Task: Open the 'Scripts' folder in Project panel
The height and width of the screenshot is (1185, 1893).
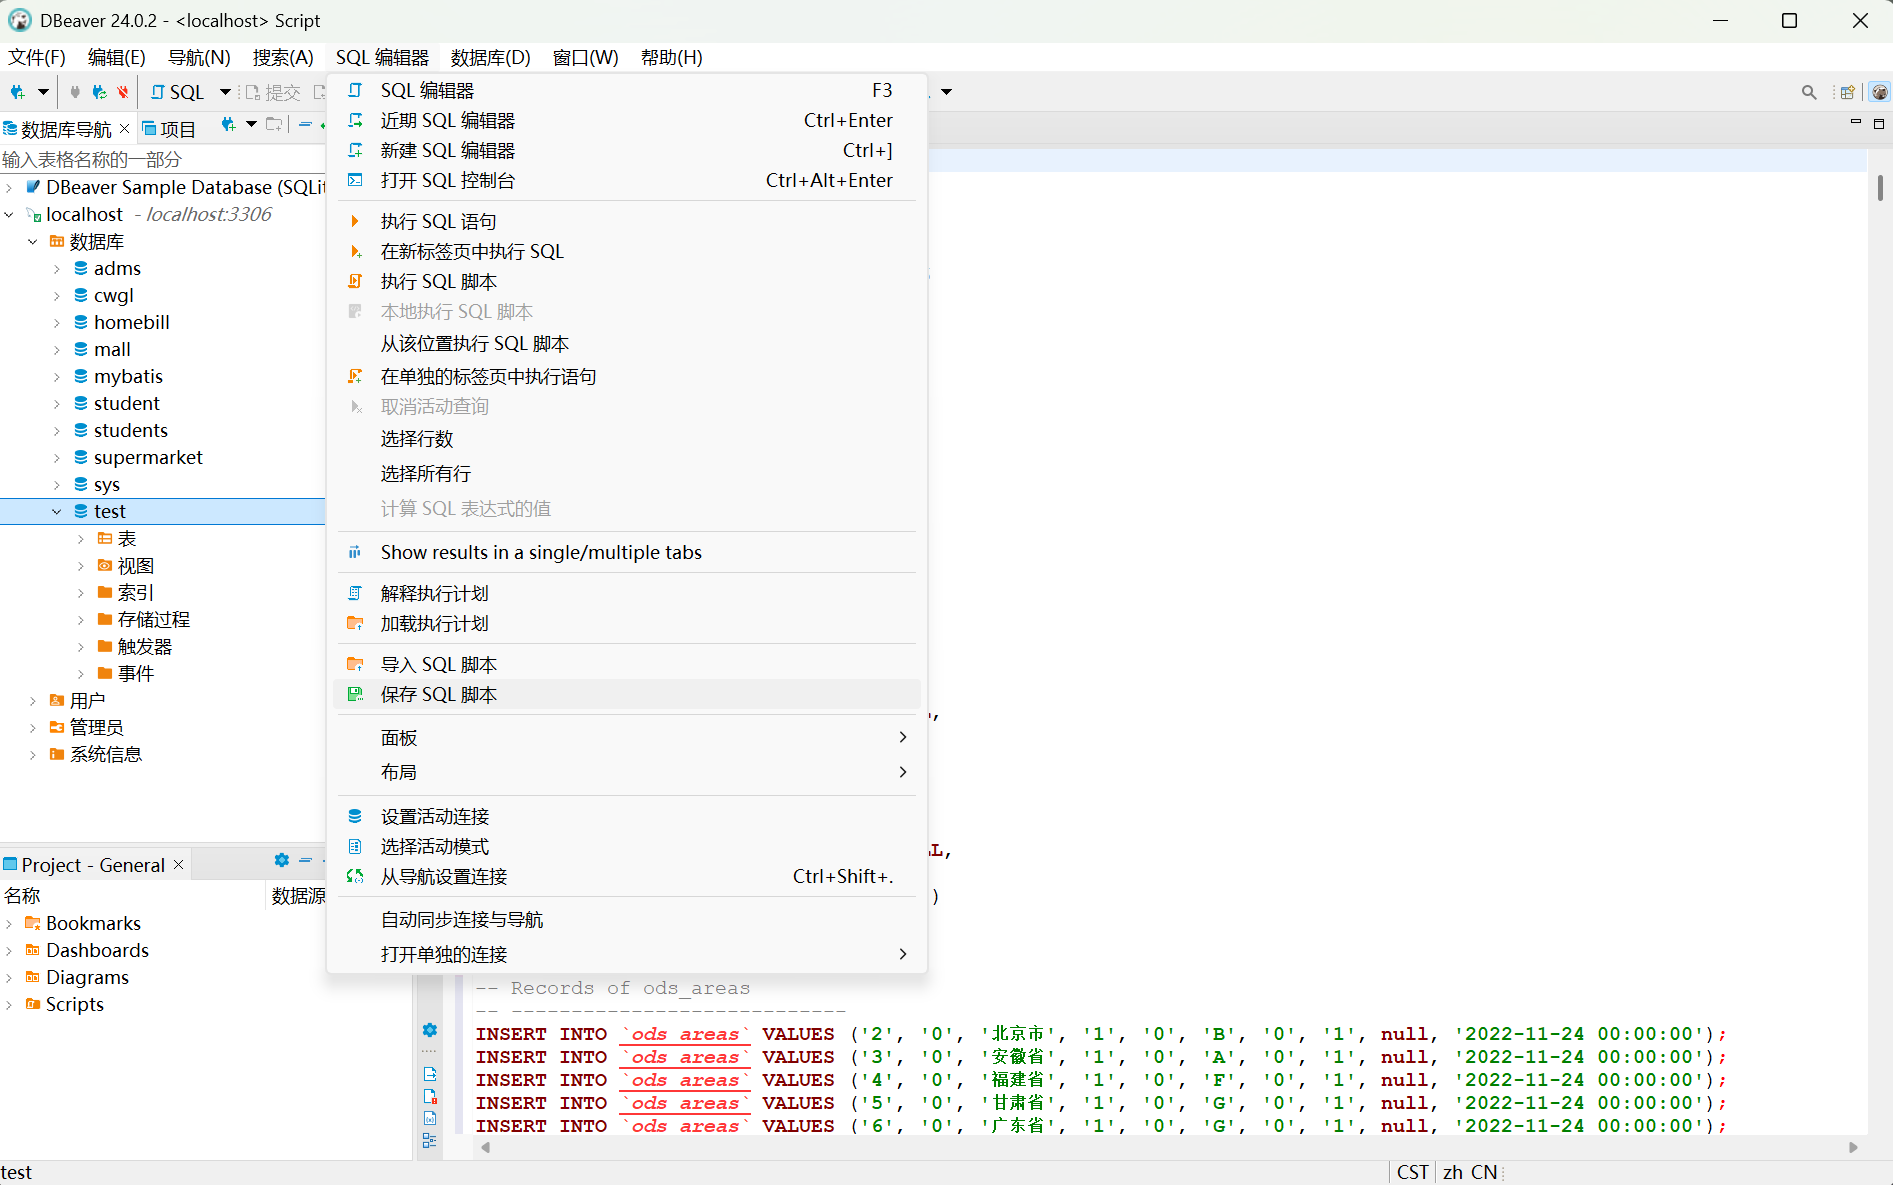Action: (x=75, y=1004)
